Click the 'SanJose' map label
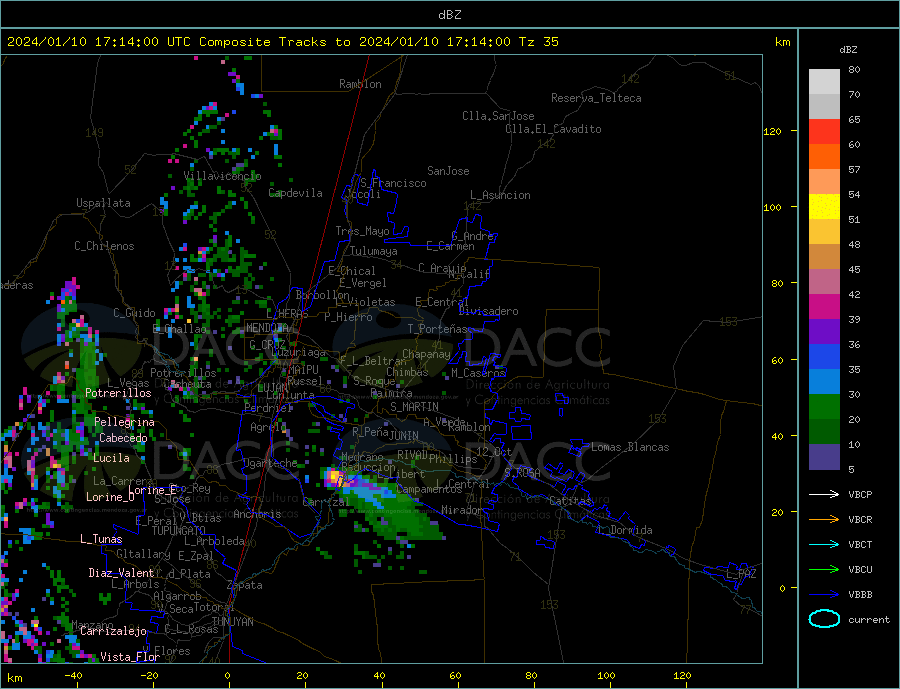This screenshot has height=689, width=900. 448,171
